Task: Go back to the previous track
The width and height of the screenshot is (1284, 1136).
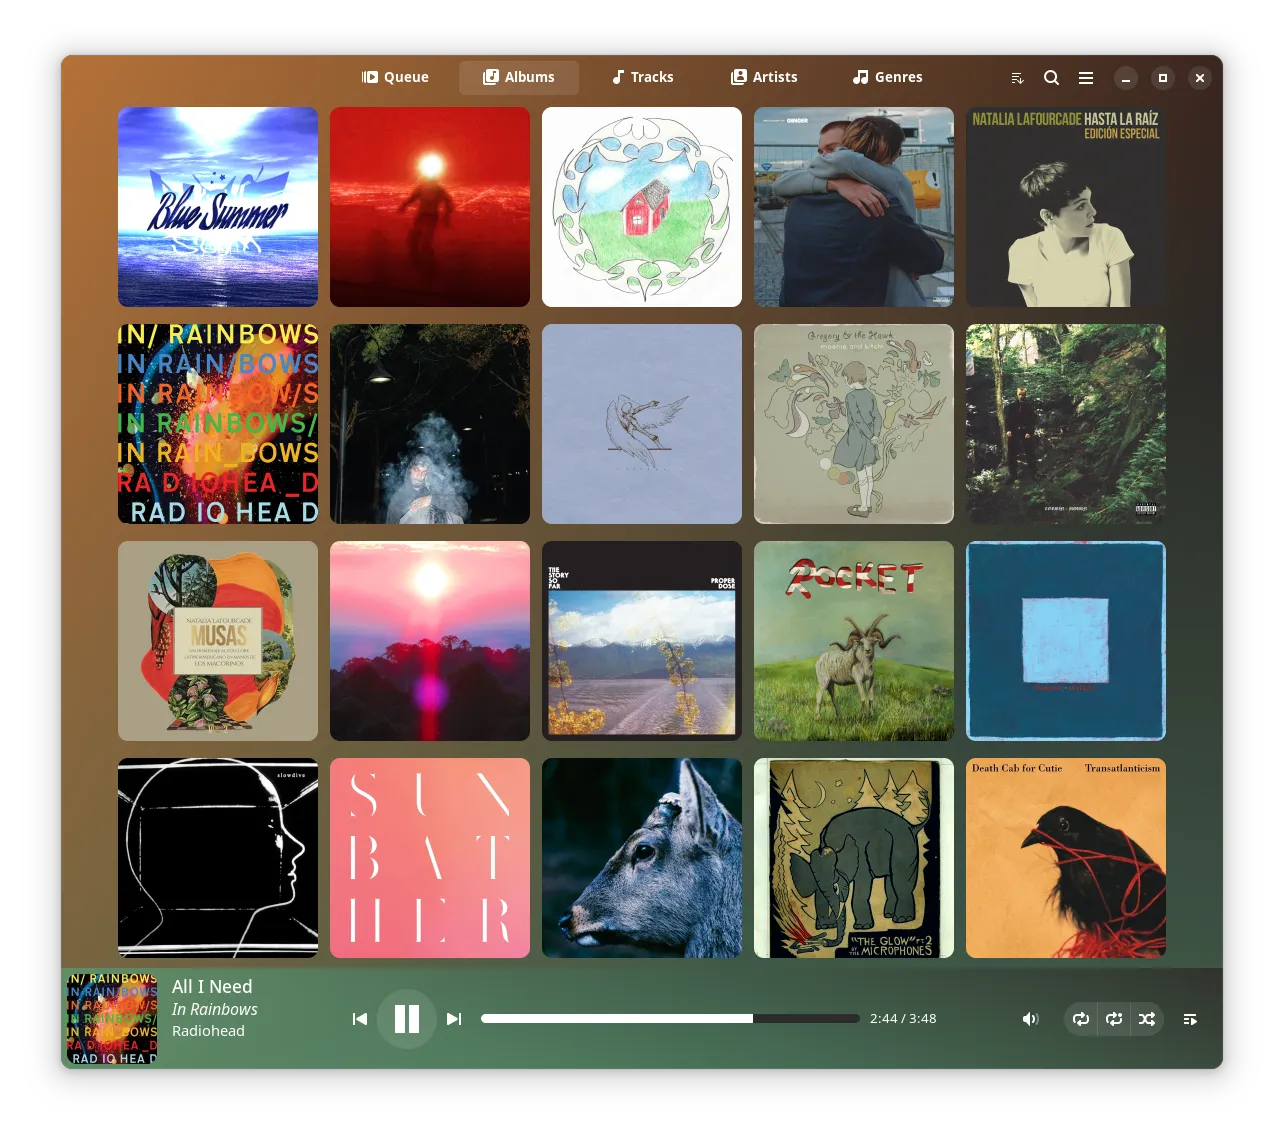Action: coord(360,1019)
